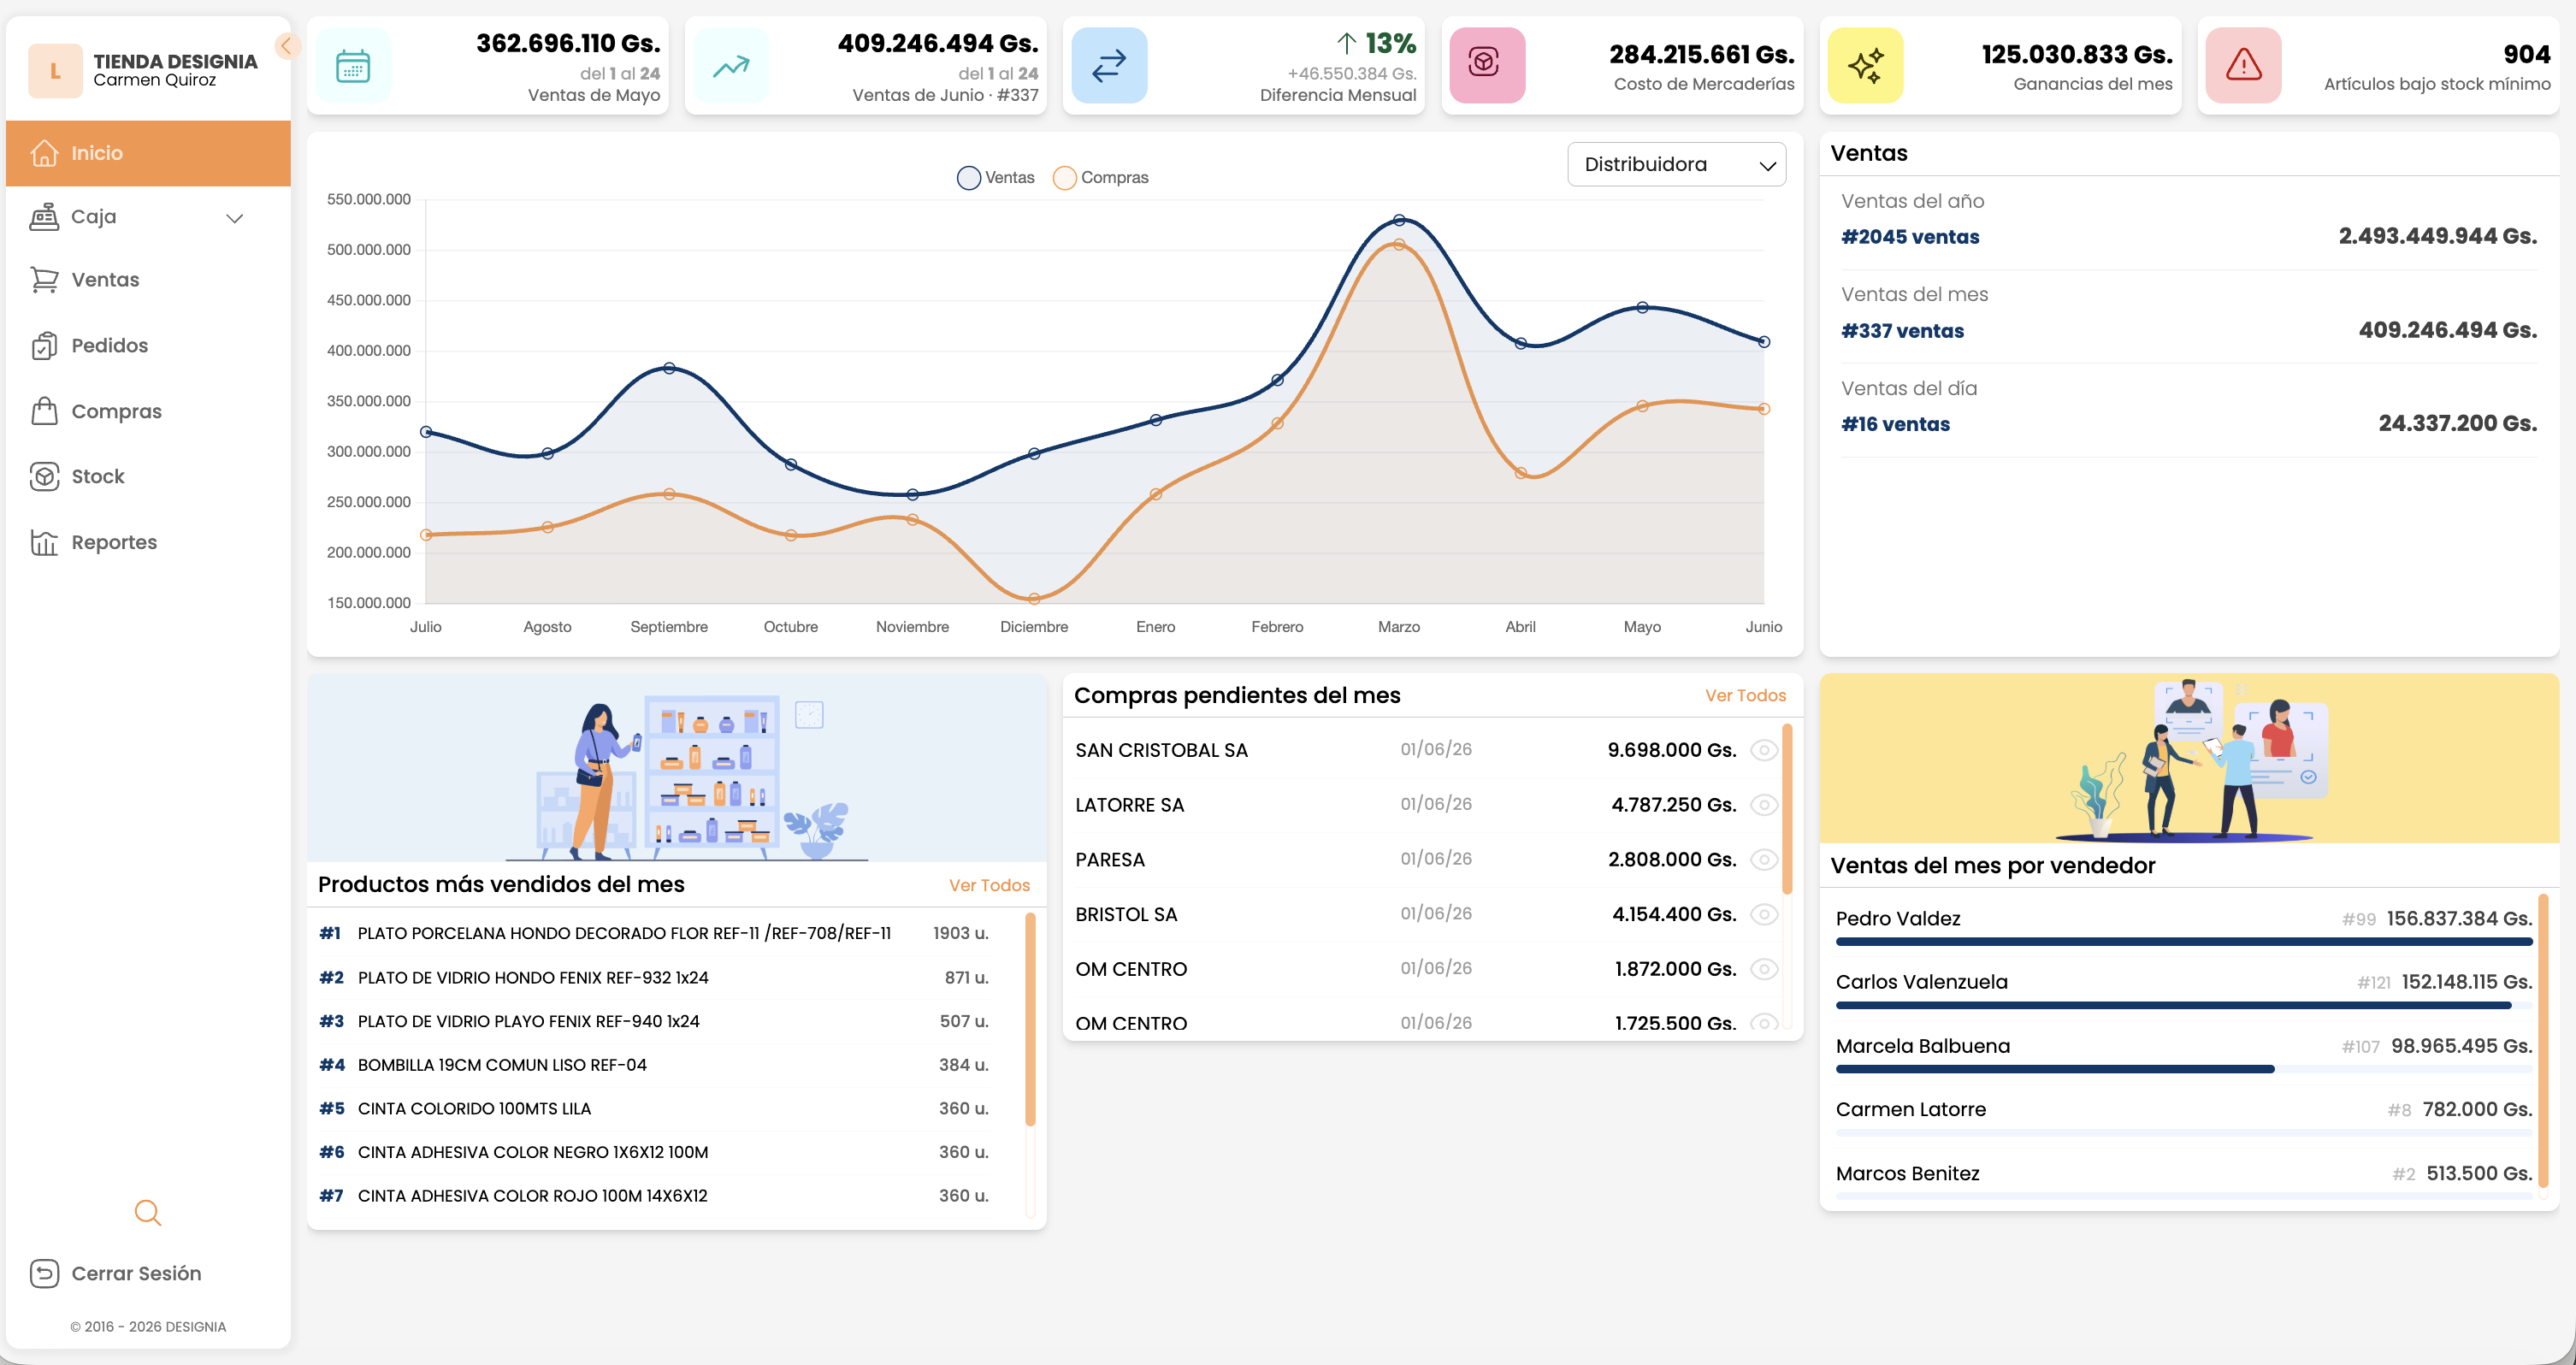This screenshot has height=1365, width=2576.
Task: Click the Marzo Ventas data point on chart
Action: 1399,220
